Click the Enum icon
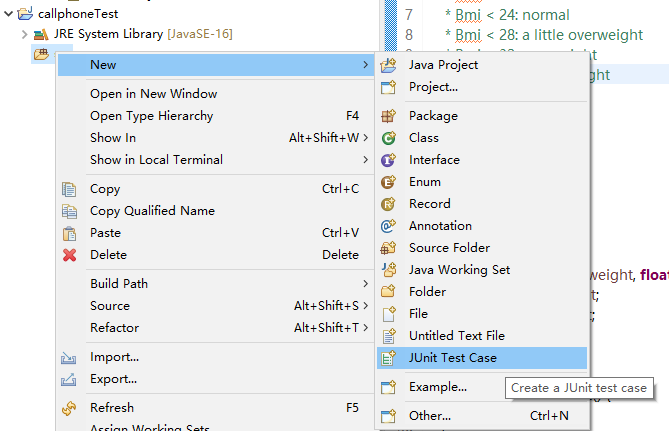The image size is (669, 431). tap(388, 182)
